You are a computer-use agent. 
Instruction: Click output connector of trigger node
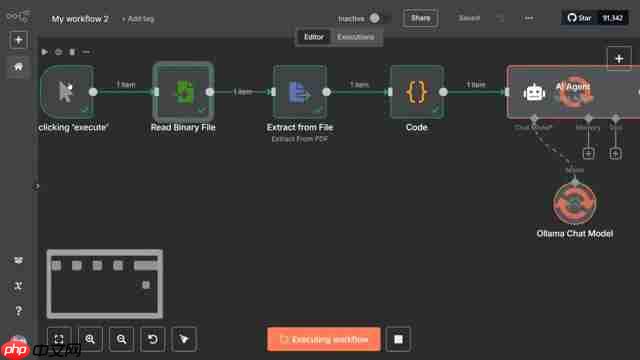click(93, 92)
